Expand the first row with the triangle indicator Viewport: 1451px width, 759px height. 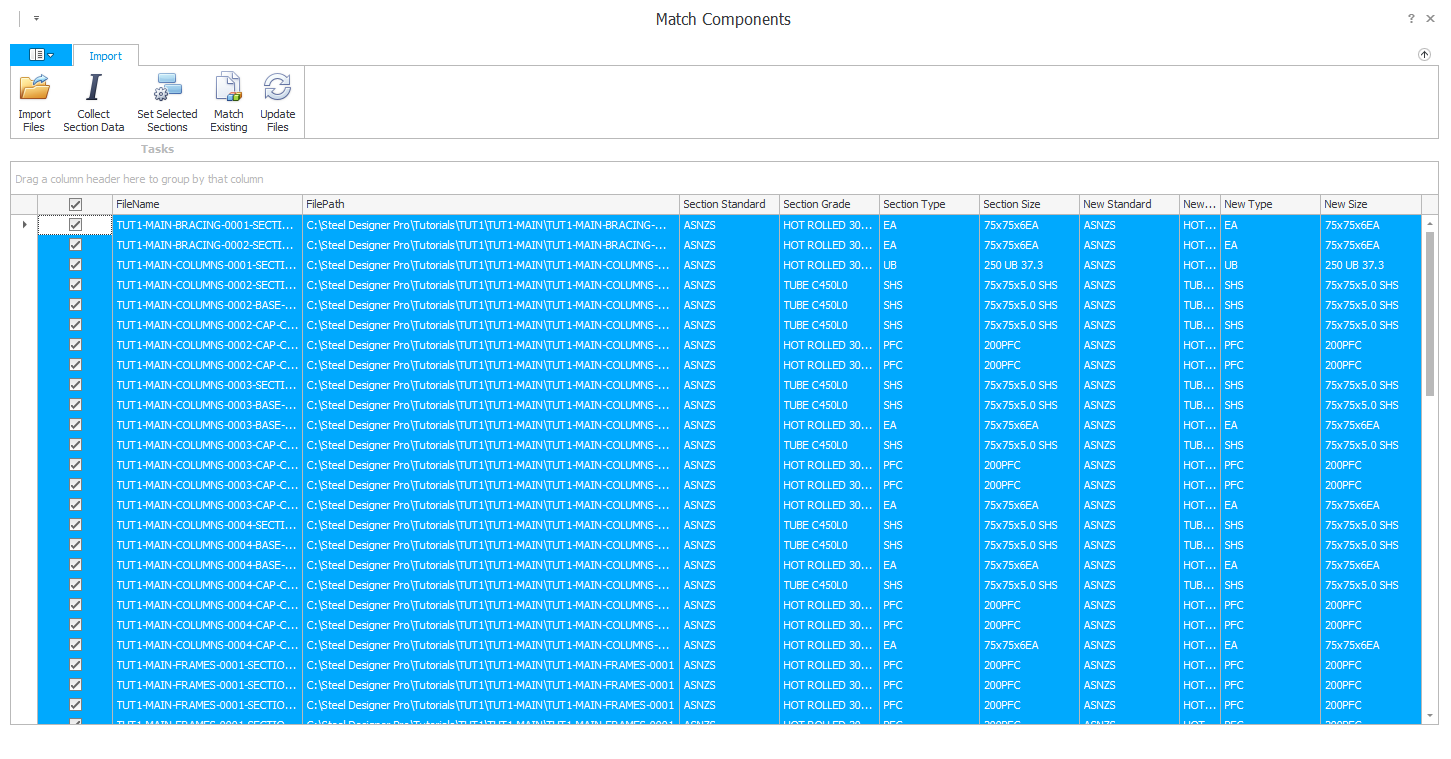click(x=24, y=225)
